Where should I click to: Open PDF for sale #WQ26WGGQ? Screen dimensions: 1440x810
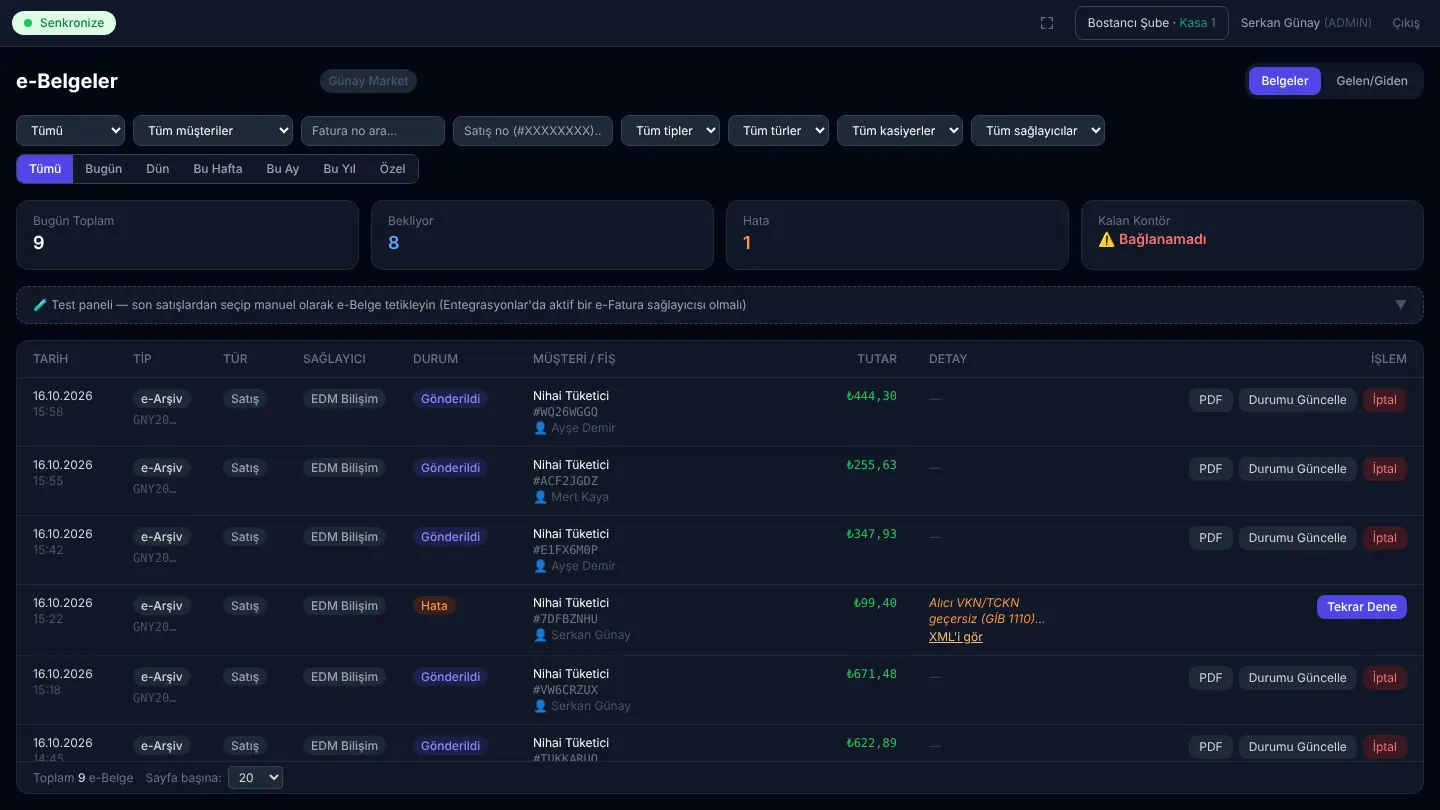(1211, 400)
